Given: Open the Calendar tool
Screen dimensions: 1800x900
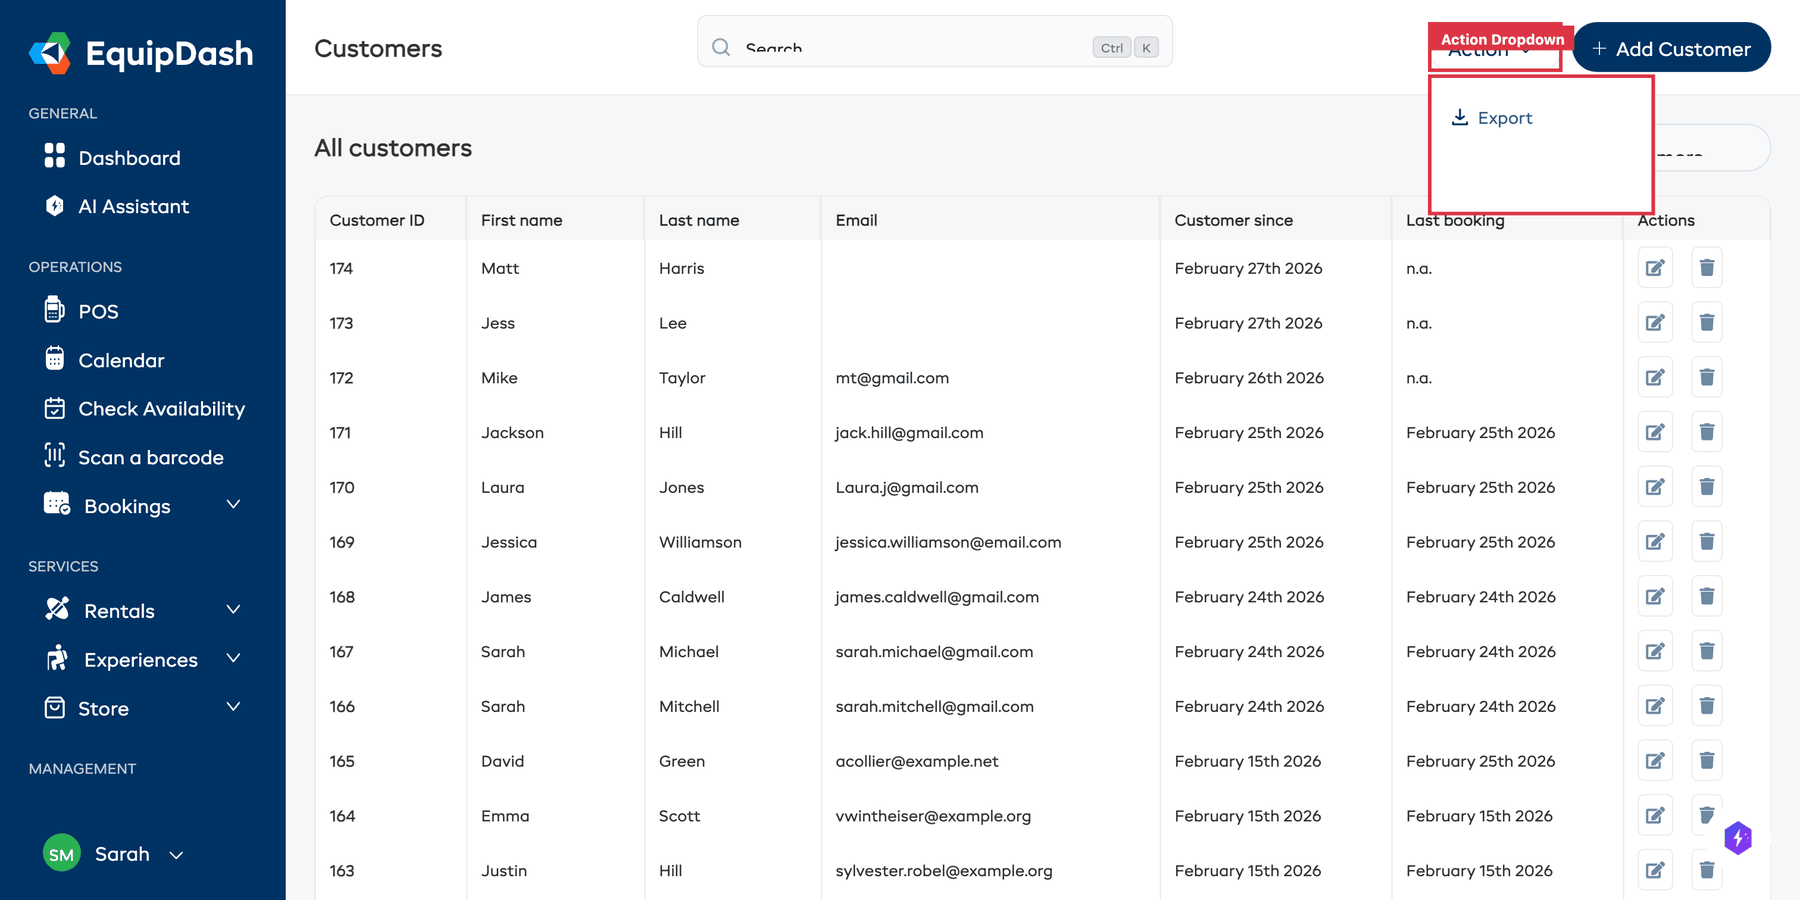Looking at the screenshot, I should click(x=120, y=360).
